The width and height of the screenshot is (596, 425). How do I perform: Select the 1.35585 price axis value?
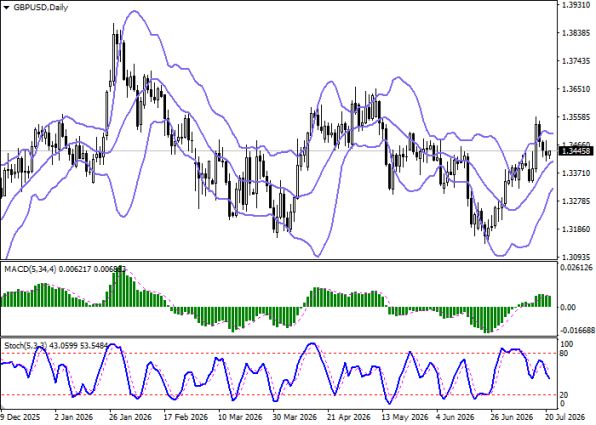576,117
